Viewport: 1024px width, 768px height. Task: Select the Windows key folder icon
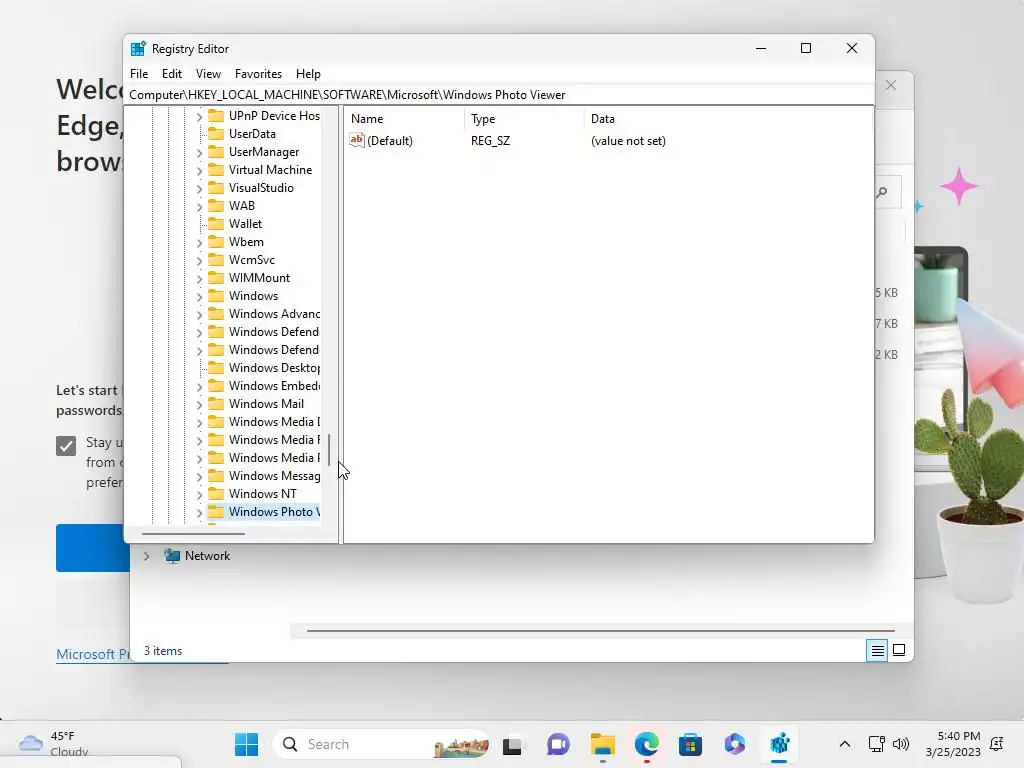pos(216,295)
